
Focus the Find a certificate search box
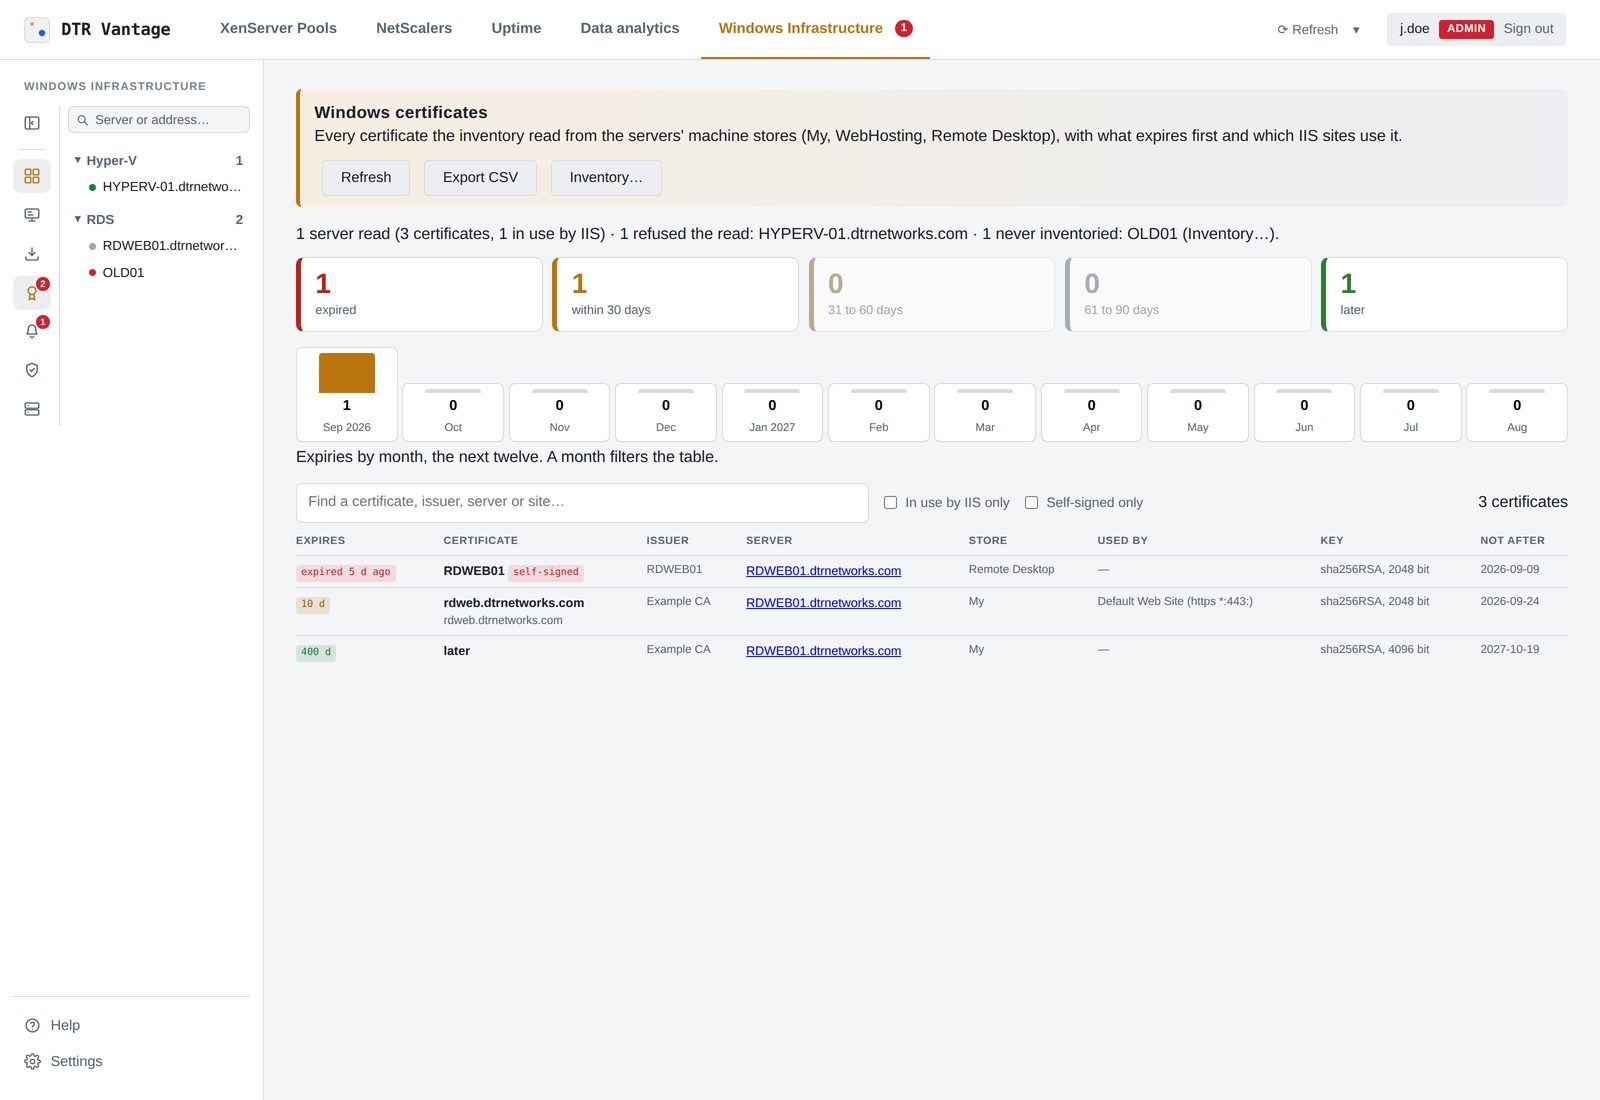click(x=582, y=503)
